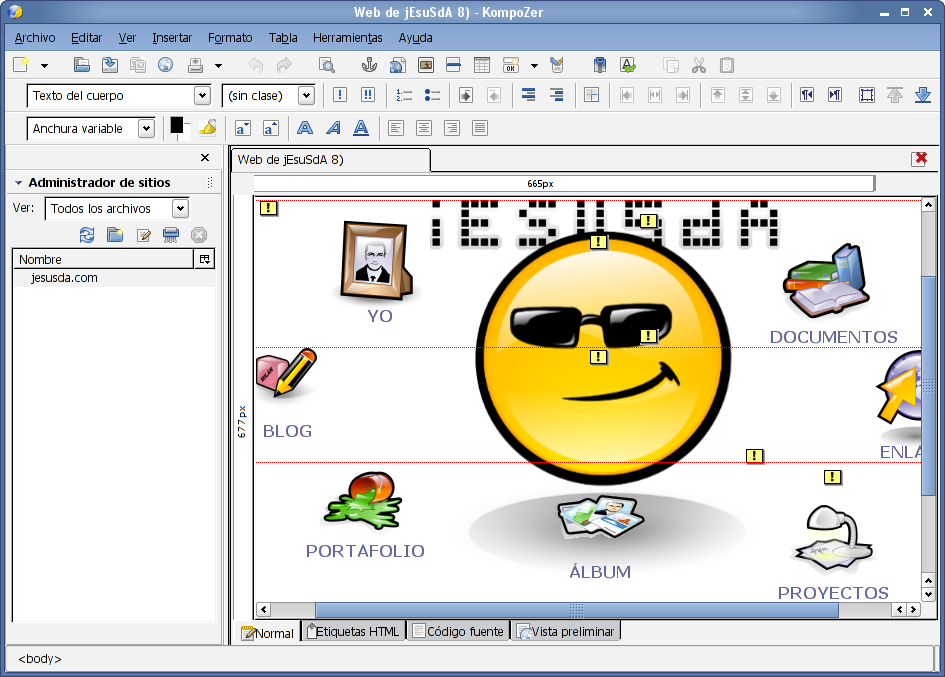Open the Tabla menu
Viewport: 945px width, 677px height.
pos(283,37)
